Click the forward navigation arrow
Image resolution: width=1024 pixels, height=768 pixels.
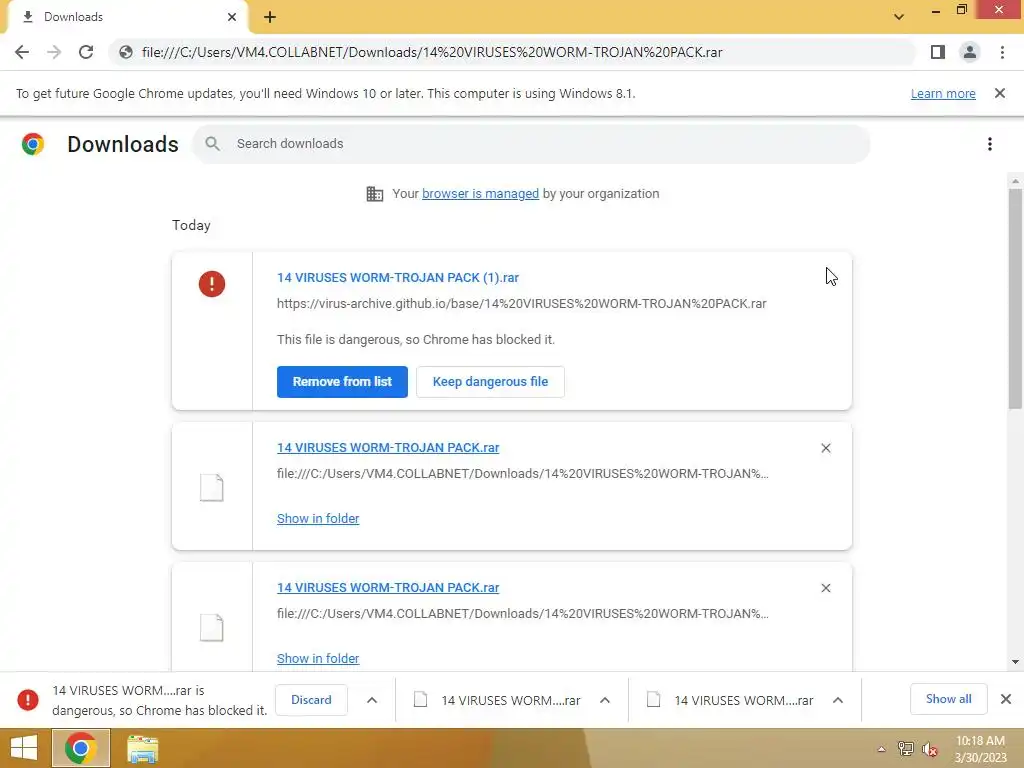pos(54,52)
